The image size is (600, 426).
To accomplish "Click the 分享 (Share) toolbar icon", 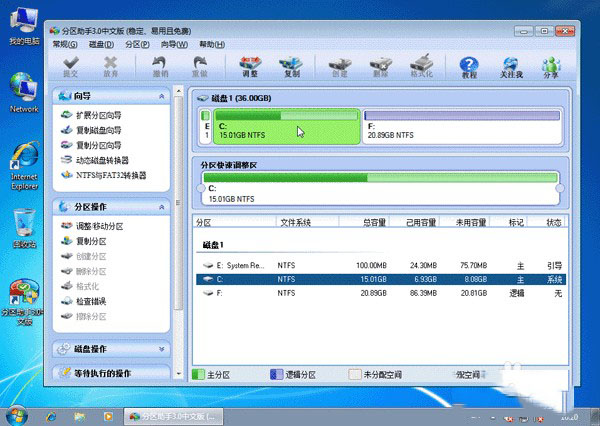I will tap(551, 66).
